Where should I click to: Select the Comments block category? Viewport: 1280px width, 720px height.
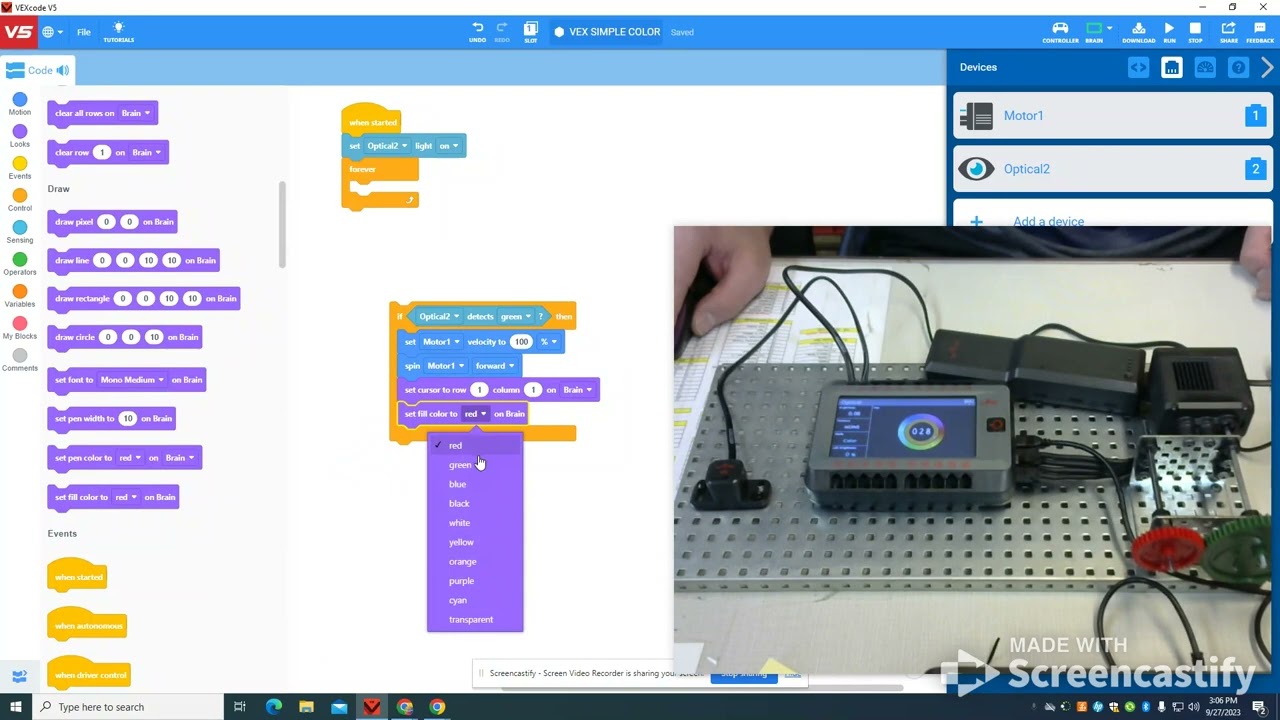point(20,360)
